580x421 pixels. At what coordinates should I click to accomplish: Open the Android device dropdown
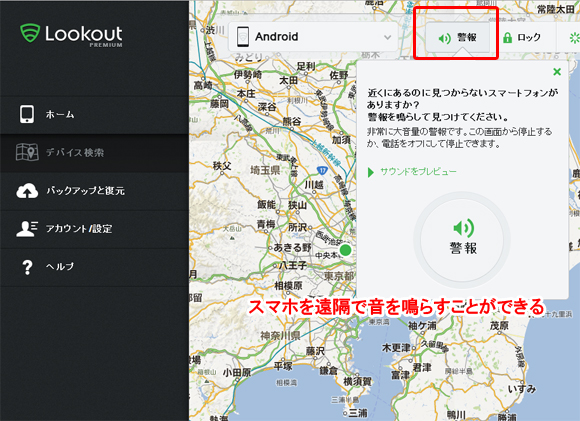pyautogui.click(x=313, y=37)
